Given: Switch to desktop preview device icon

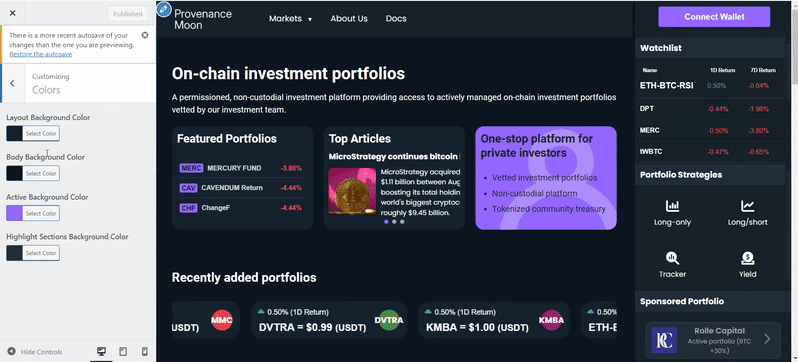Looking at the screenshot, I should 101,352.
